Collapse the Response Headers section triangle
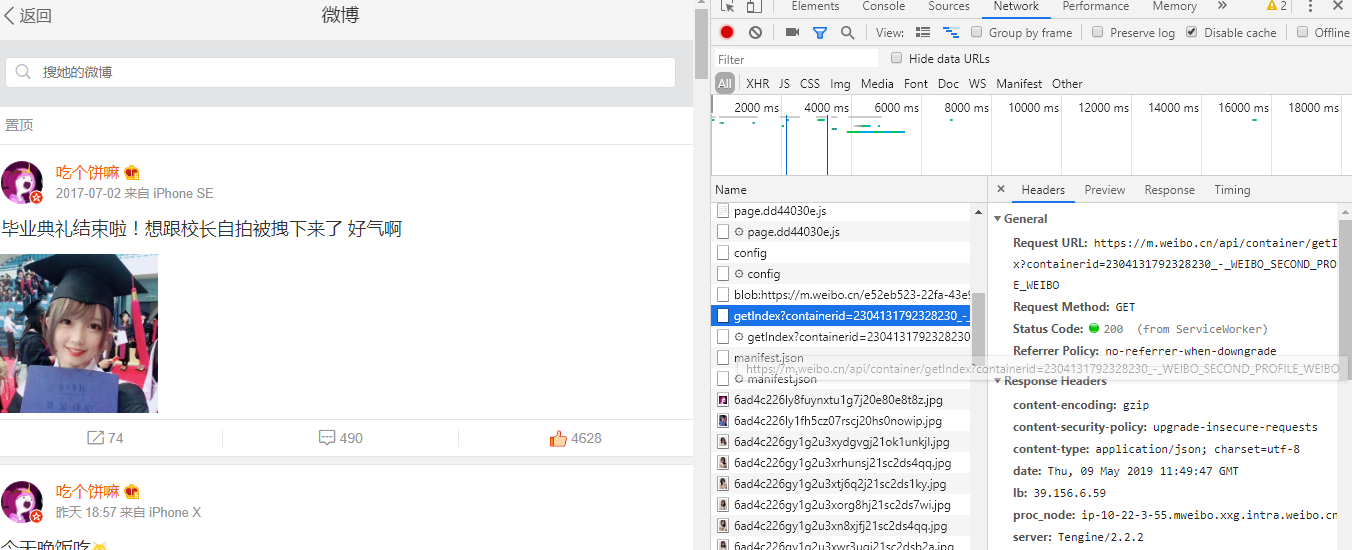Viewport: 1352px width, 550px height. [x=997, y=381]
